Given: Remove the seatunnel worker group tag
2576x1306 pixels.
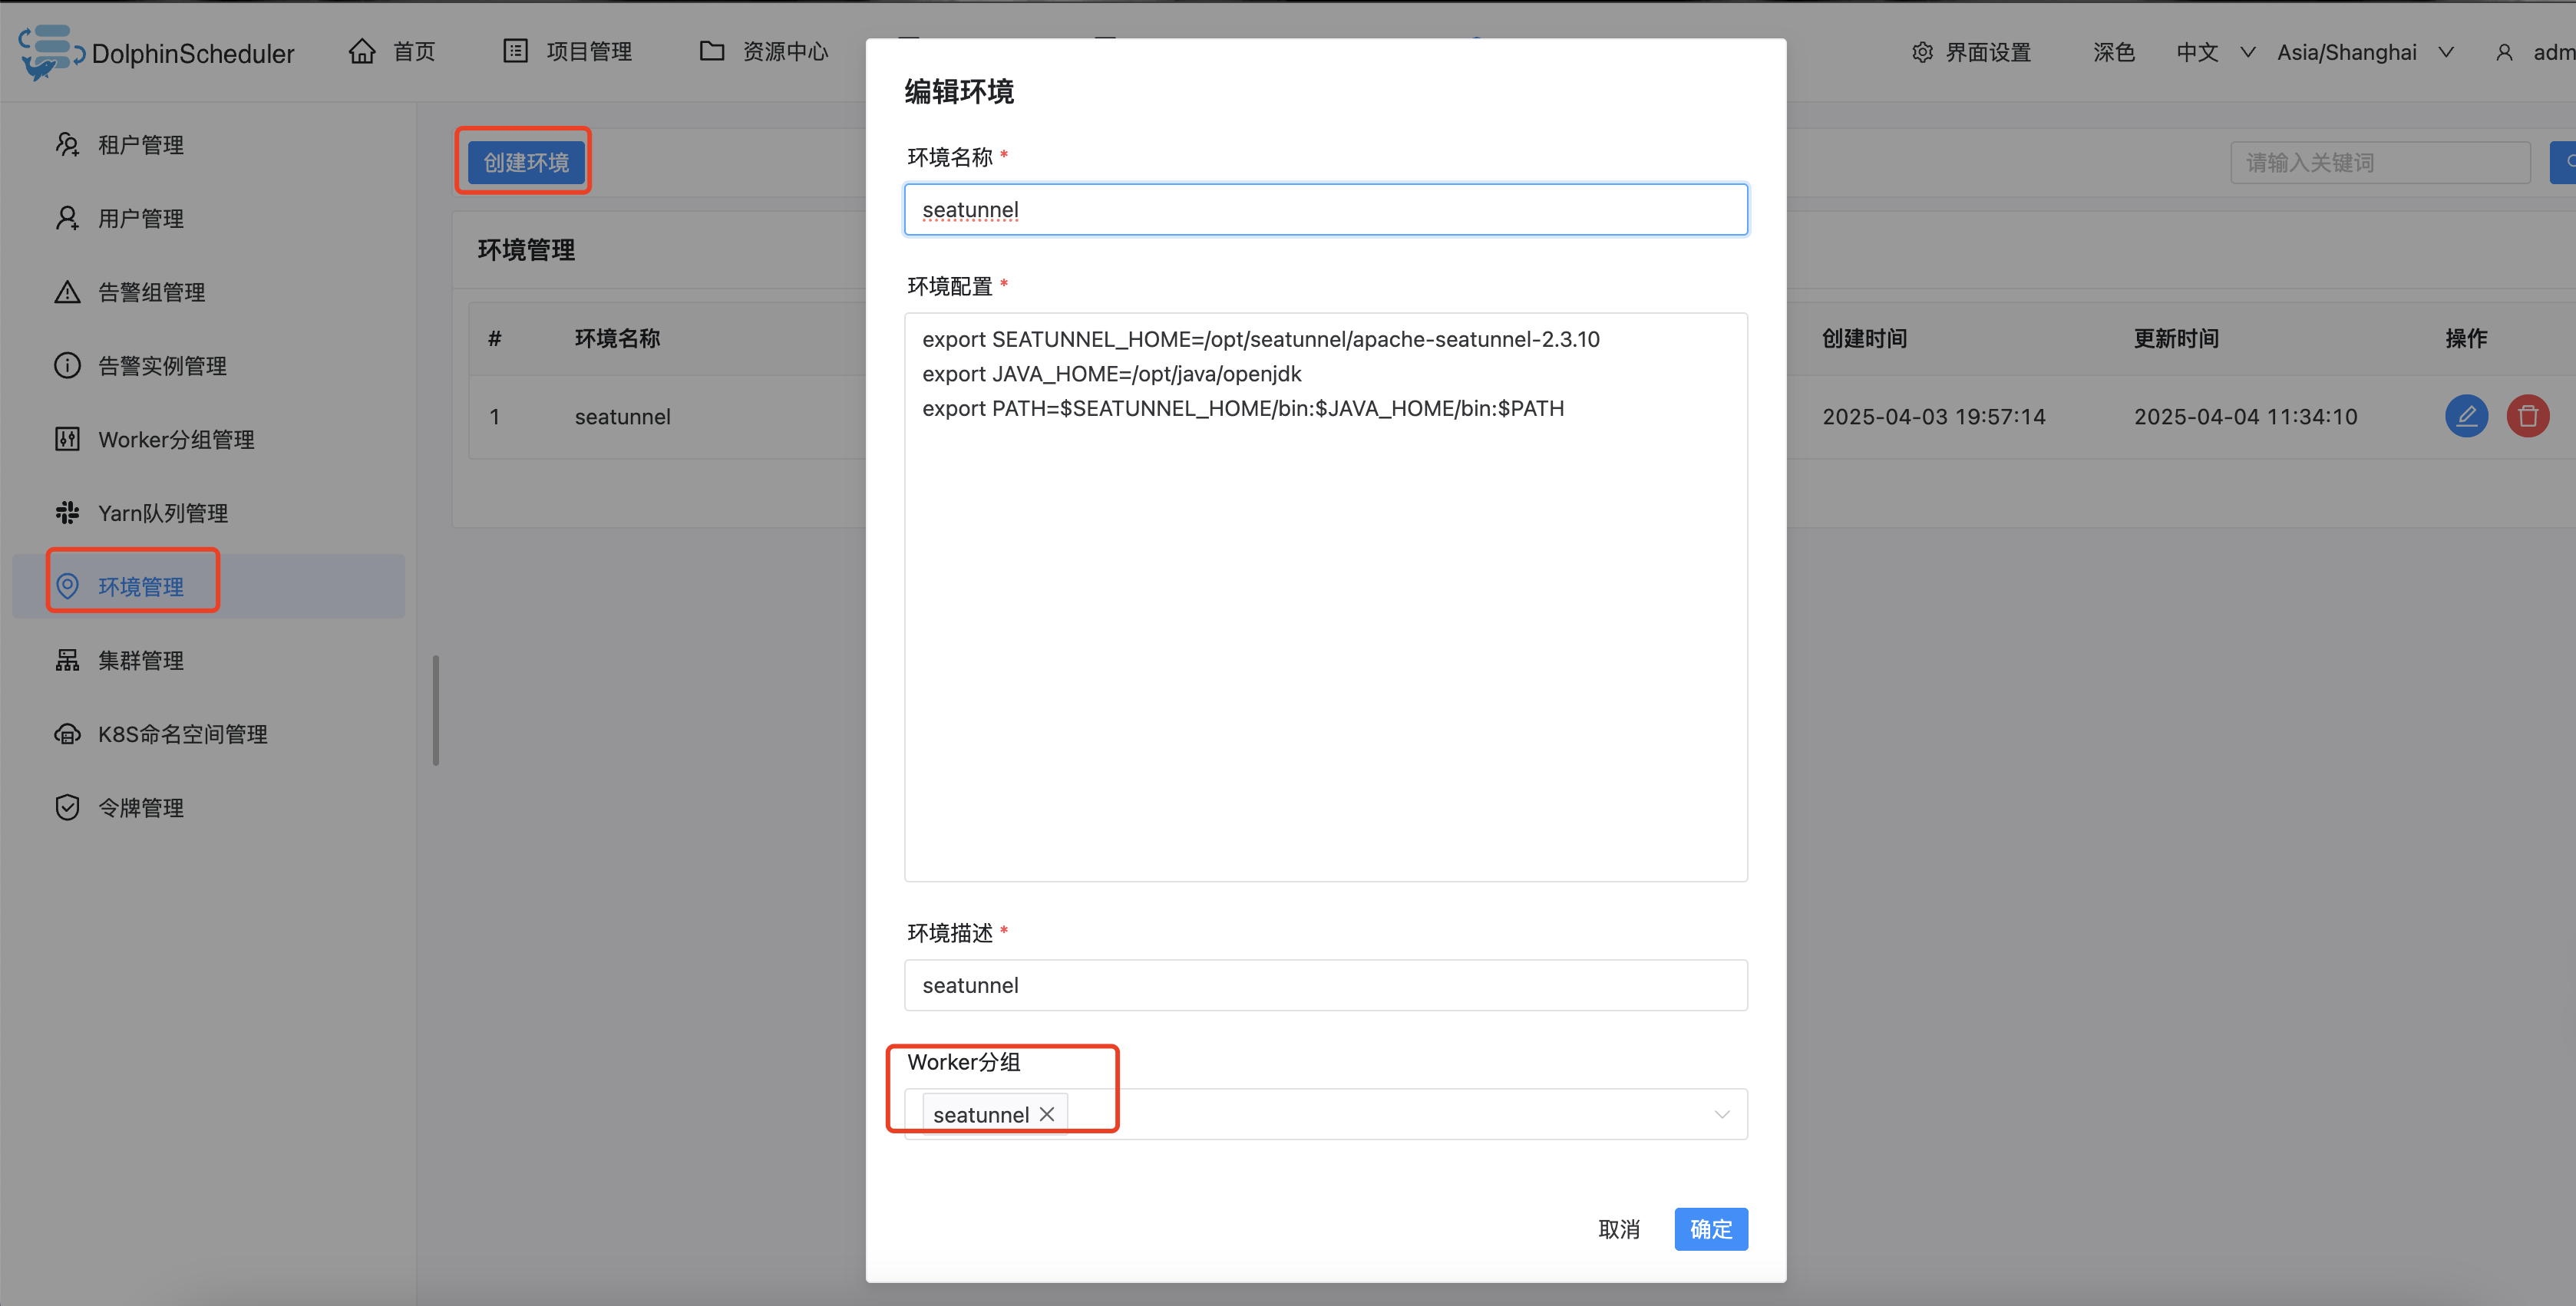Looking at the screenshot, I should point(1047,1114).
